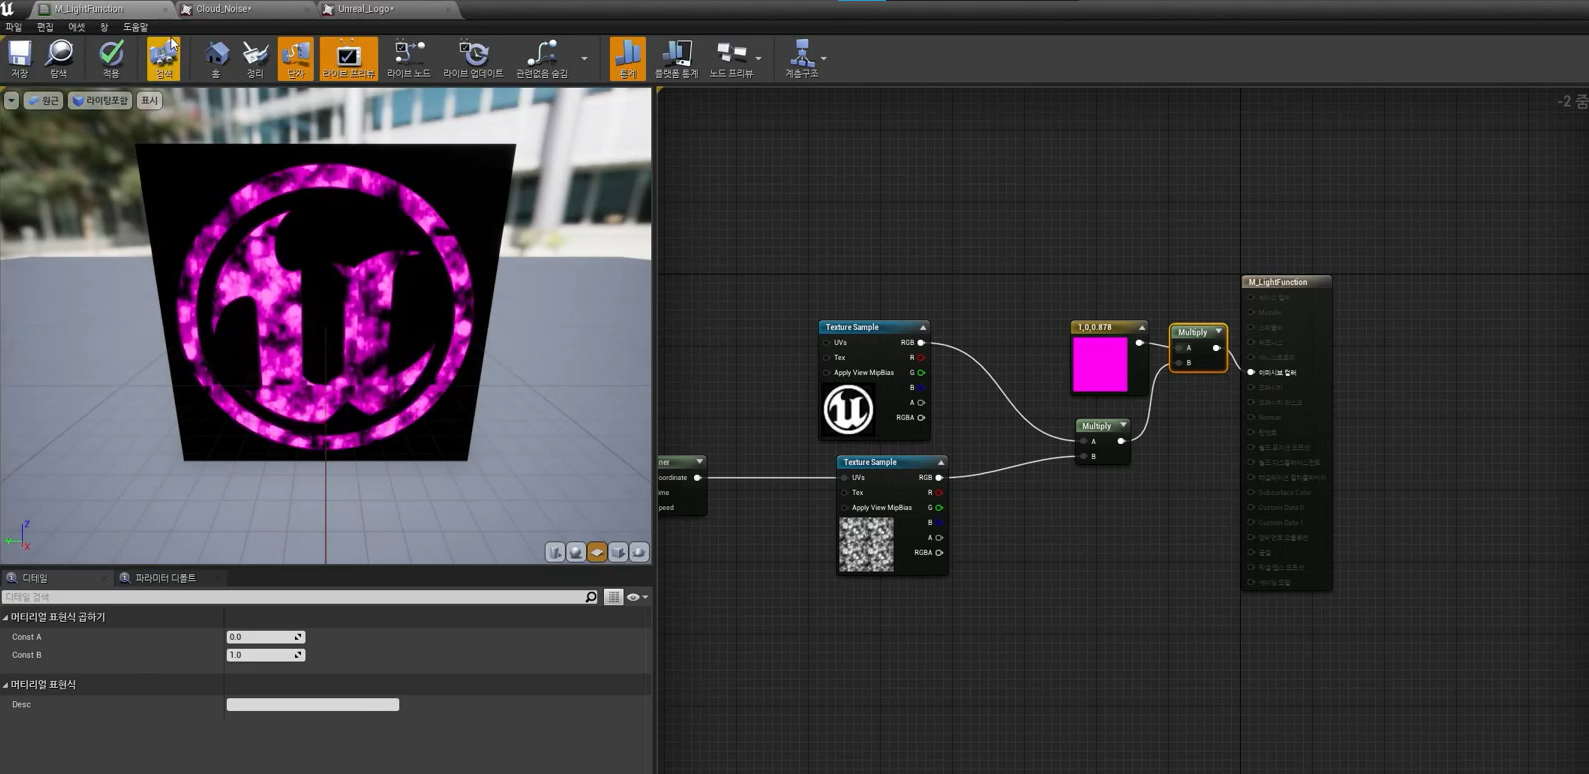The width and height of the screenshot is (1589, 774).
Task: Click magenta color preview in constant node
Action: point(1100,364)
